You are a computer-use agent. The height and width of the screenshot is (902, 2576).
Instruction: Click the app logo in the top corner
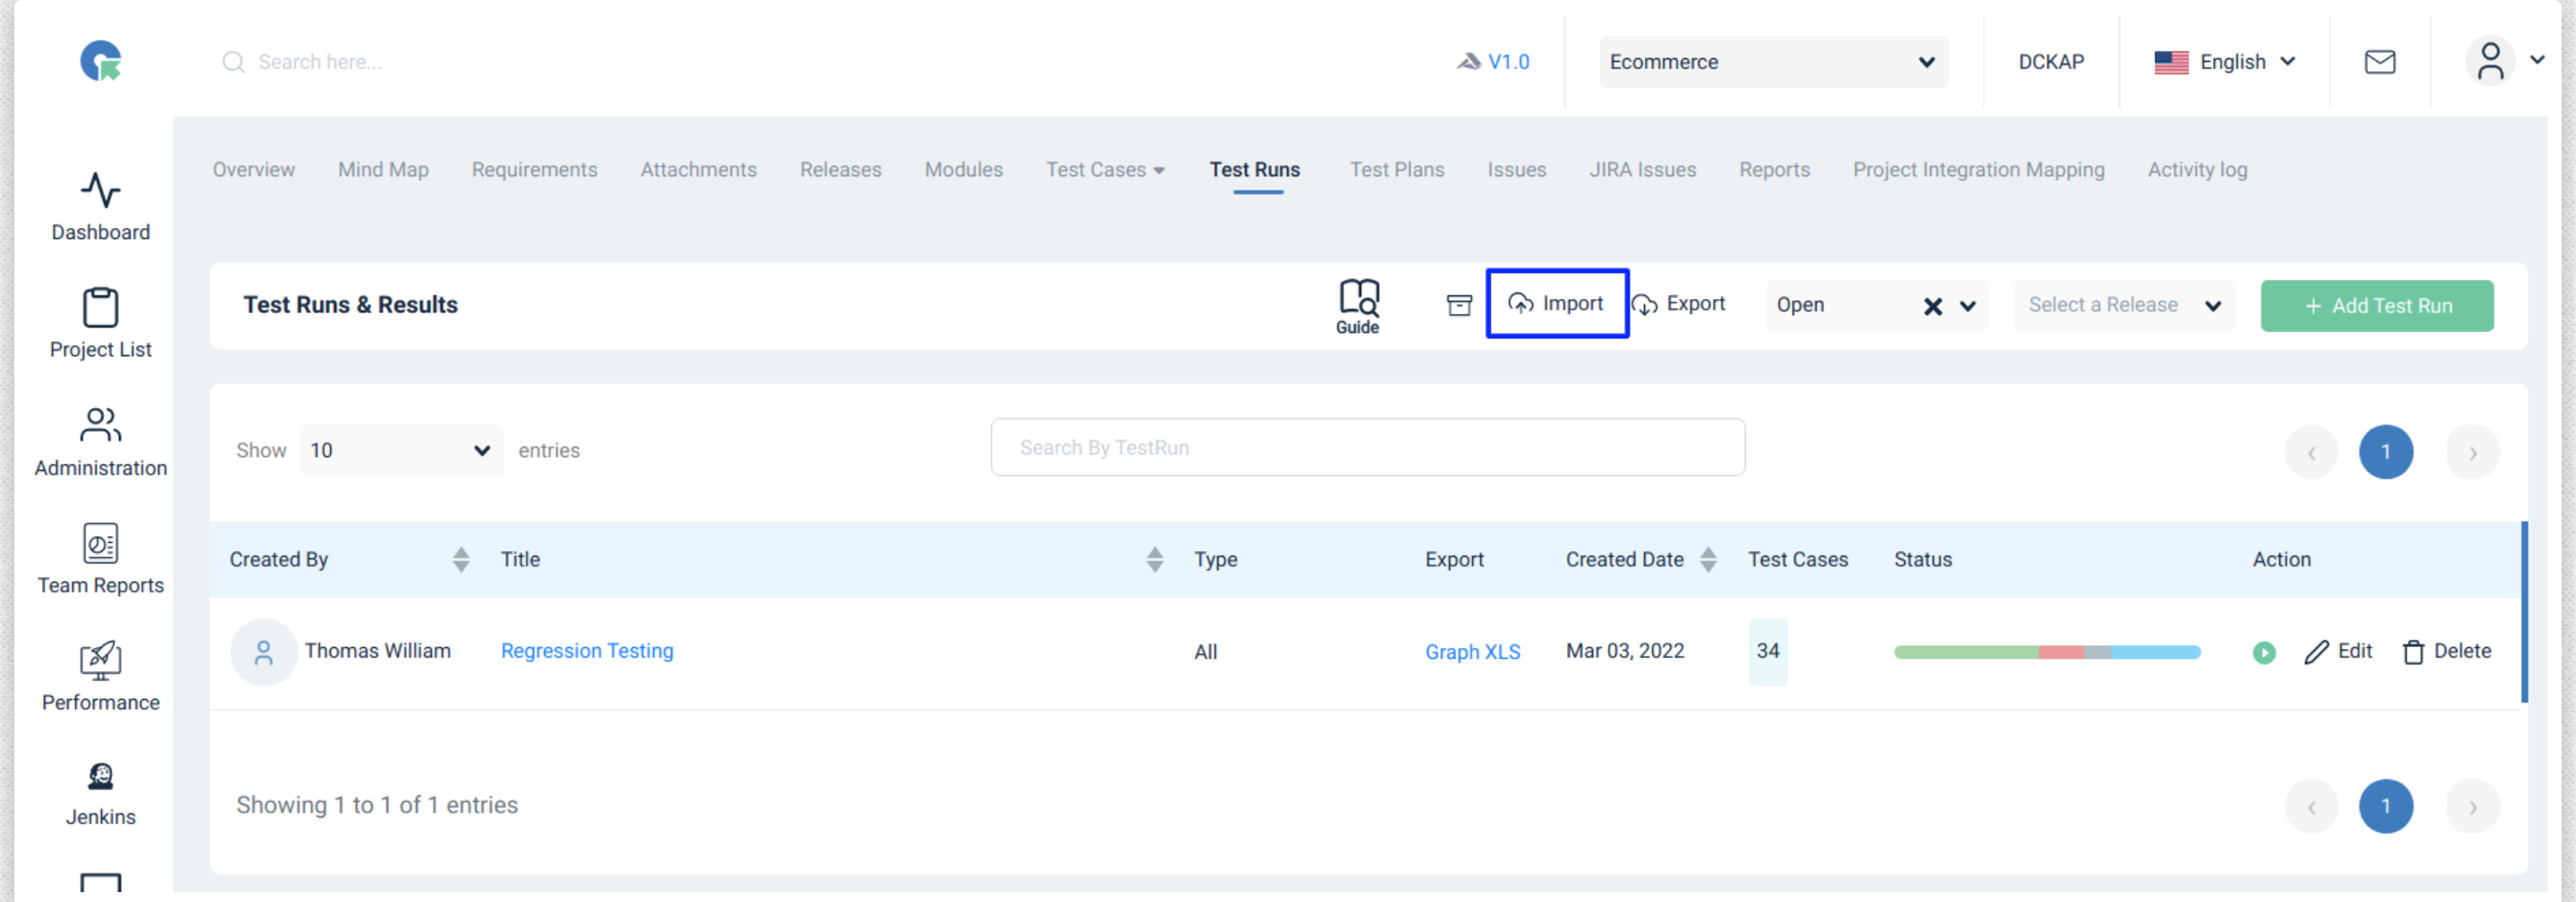pos(101,60)
